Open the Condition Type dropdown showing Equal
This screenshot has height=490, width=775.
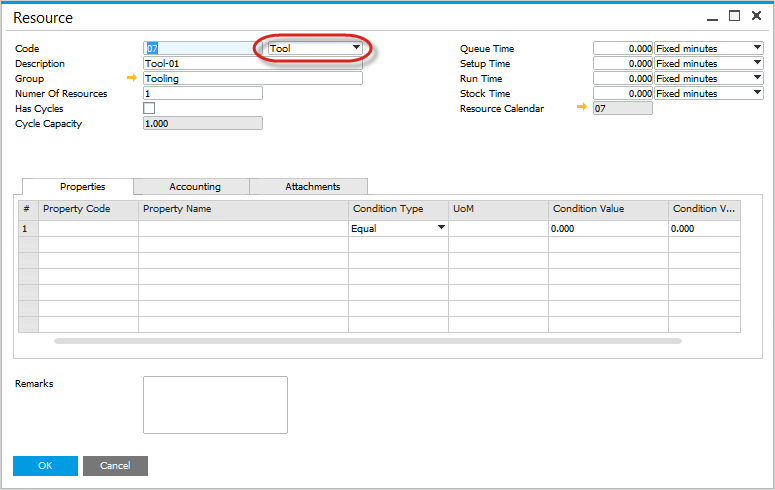point(398,228)
